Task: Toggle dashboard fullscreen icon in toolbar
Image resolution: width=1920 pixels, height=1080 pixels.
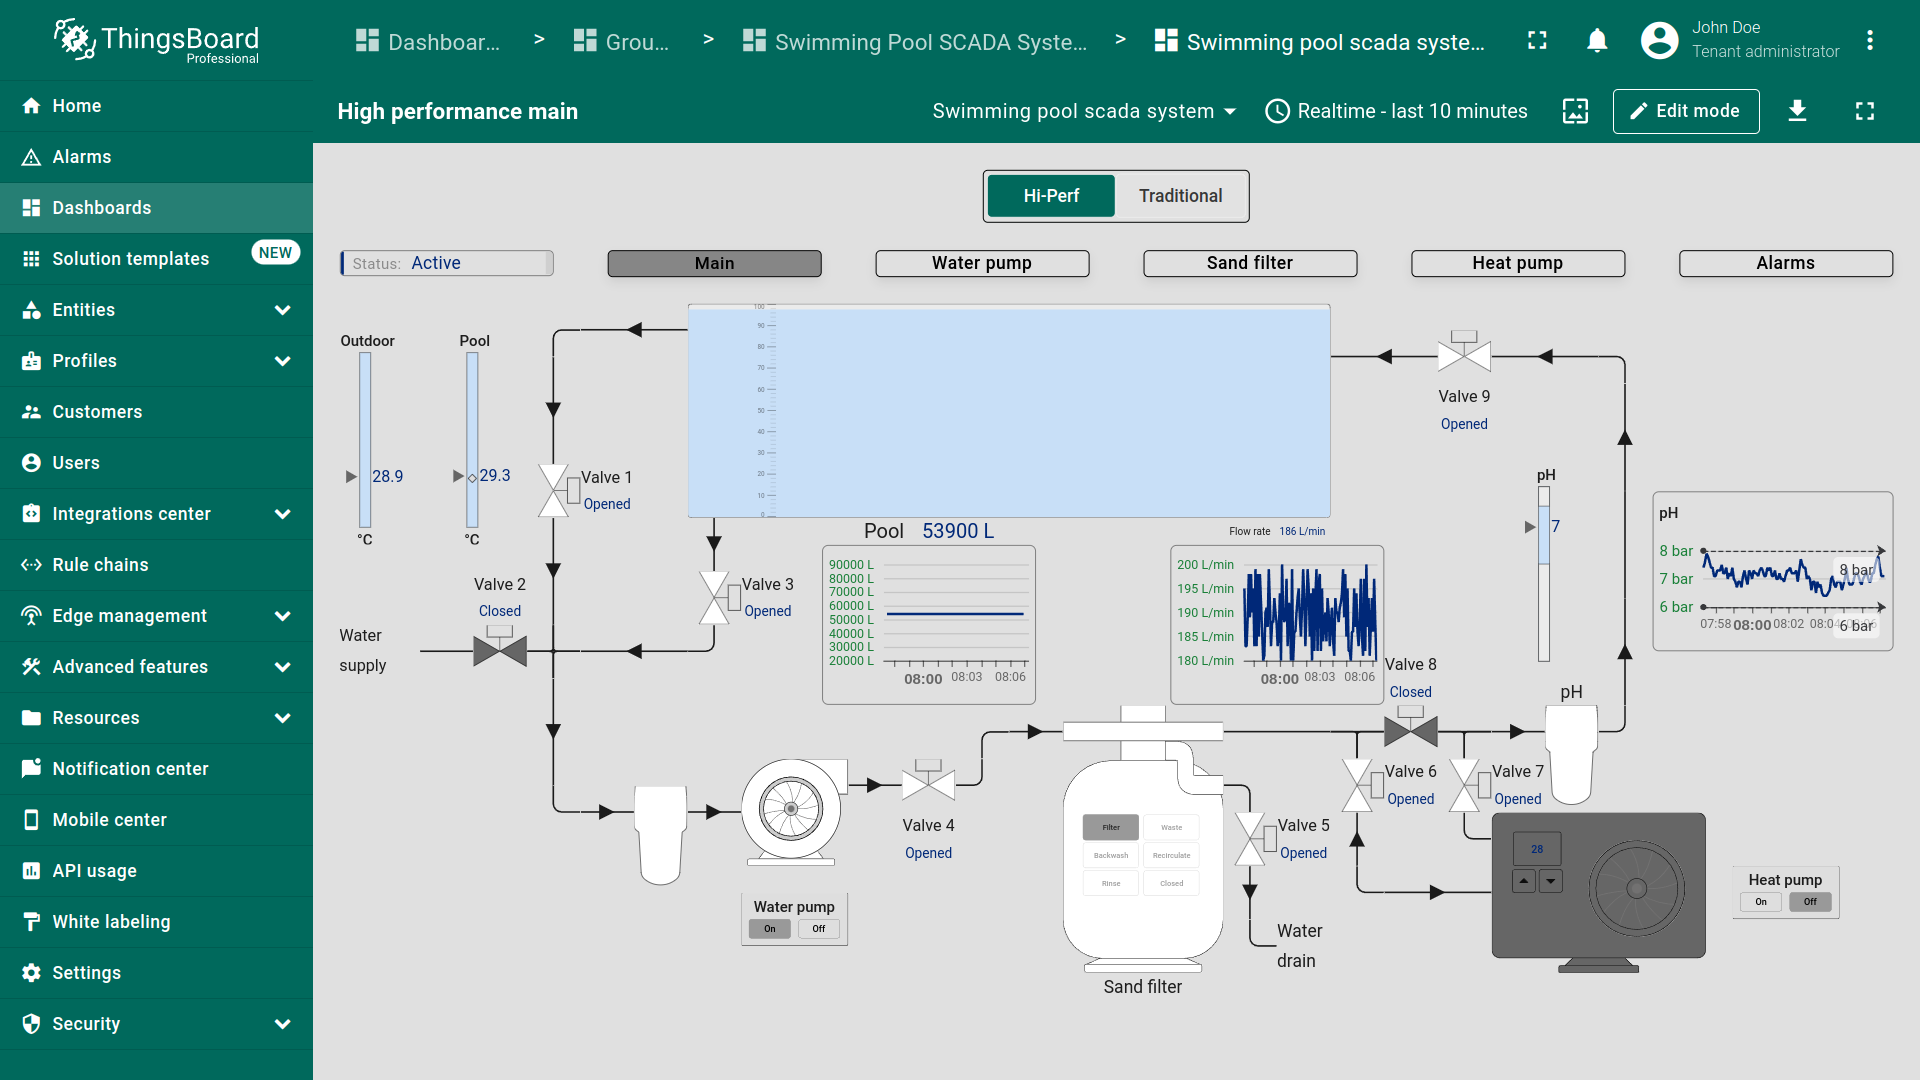Action: pos(1864,111)
